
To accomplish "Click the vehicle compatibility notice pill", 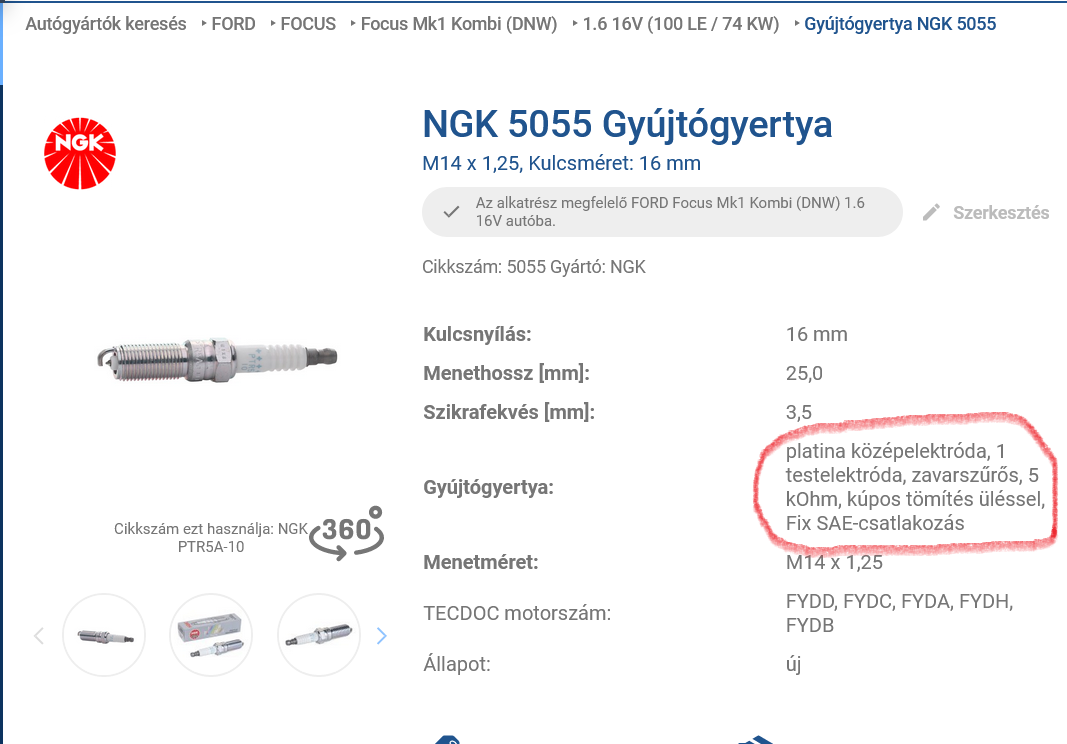I will click(x=662, y=212).
